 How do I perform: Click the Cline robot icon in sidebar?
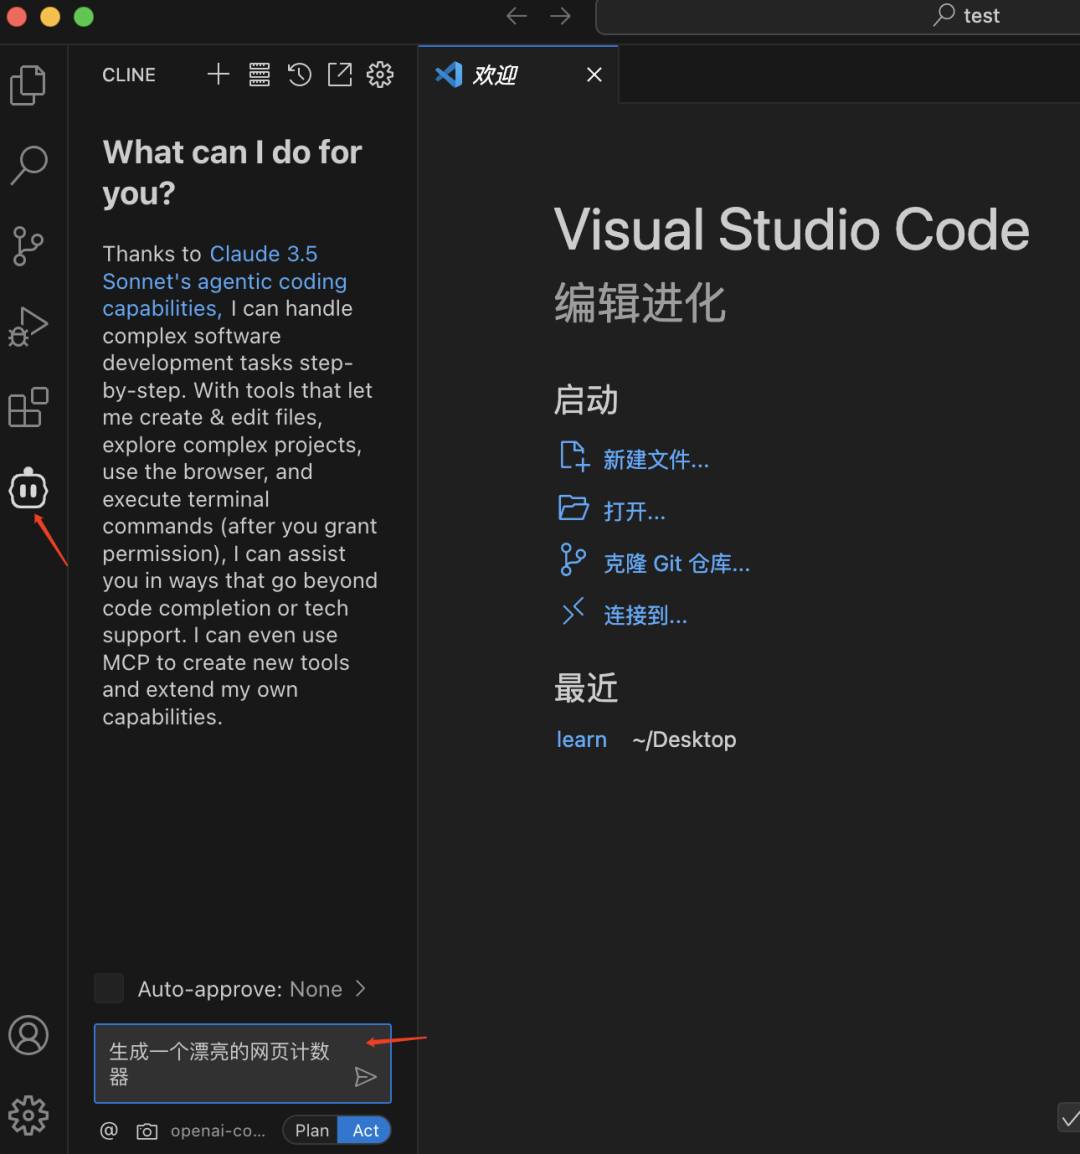[x=28, y=489]
